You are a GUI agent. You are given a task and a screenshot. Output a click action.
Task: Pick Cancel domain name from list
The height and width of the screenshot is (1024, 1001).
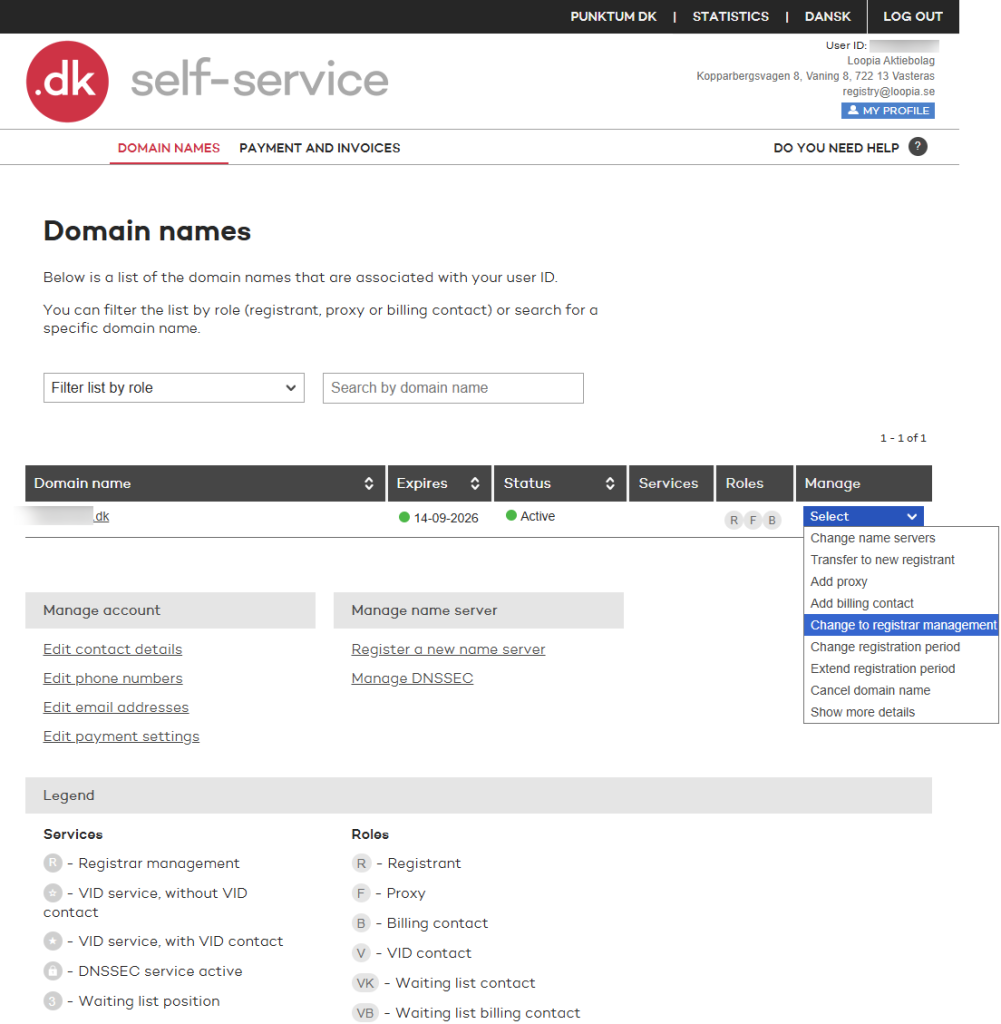(x=870, y=690)
